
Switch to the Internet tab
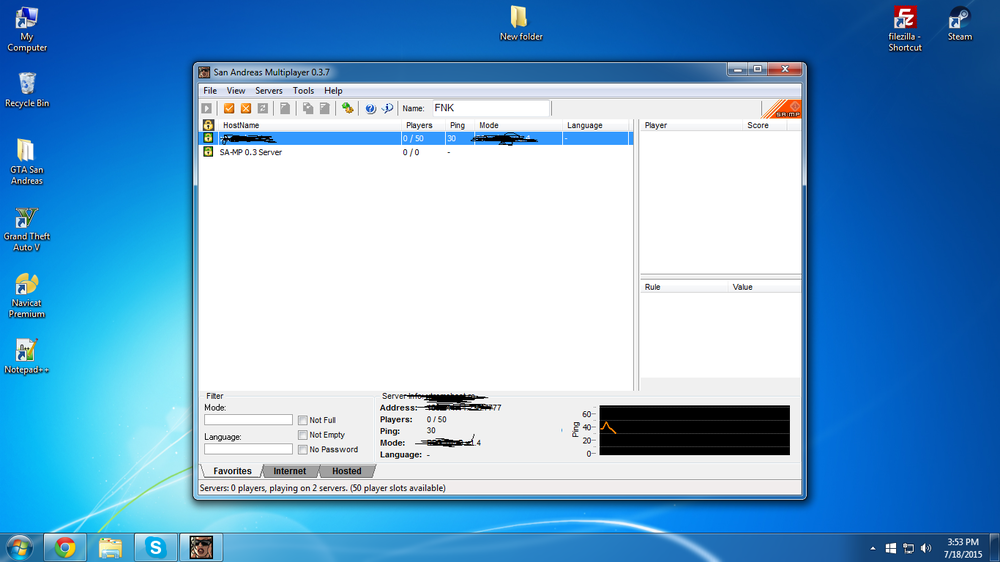[x=290, y=471]
